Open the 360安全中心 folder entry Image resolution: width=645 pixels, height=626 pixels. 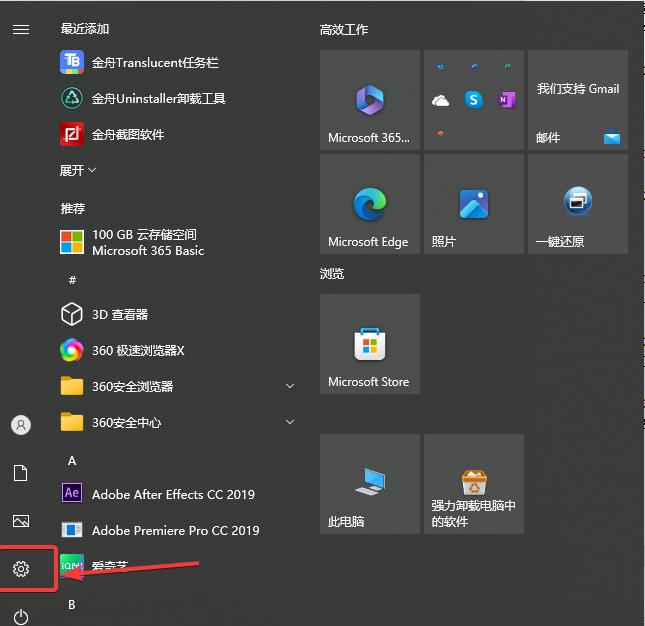[178, 422]
